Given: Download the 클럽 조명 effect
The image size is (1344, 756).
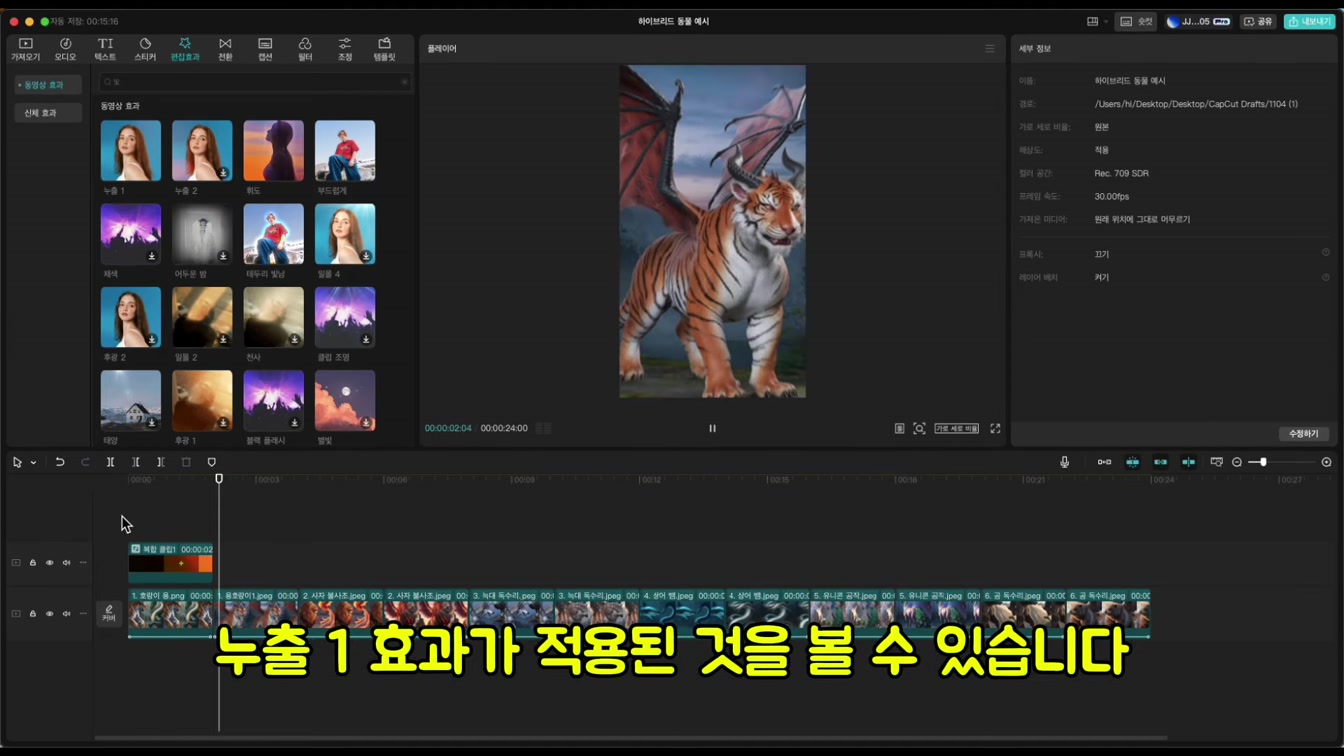Looking at the screenshot, I should (366, 339).
